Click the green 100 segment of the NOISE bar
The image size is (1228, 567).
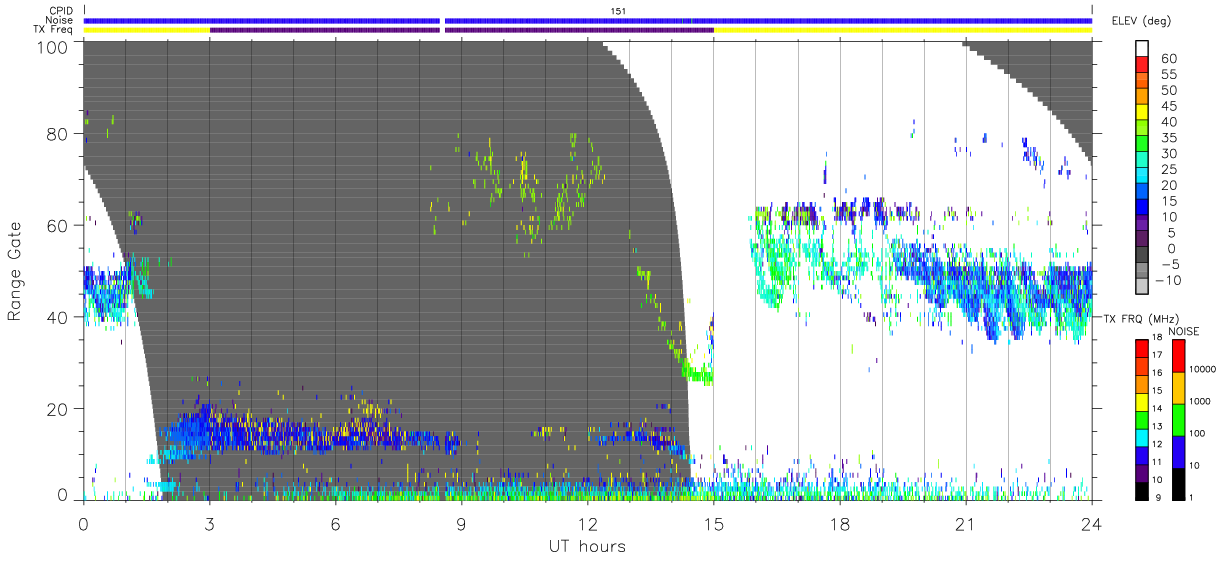coord(1178,420)
